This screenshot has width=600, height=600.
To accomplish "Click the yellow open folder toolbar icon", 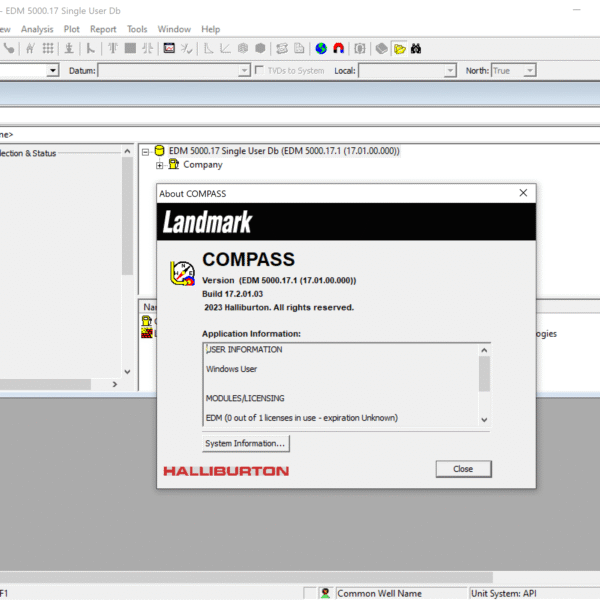I will [x=399, y=49].
